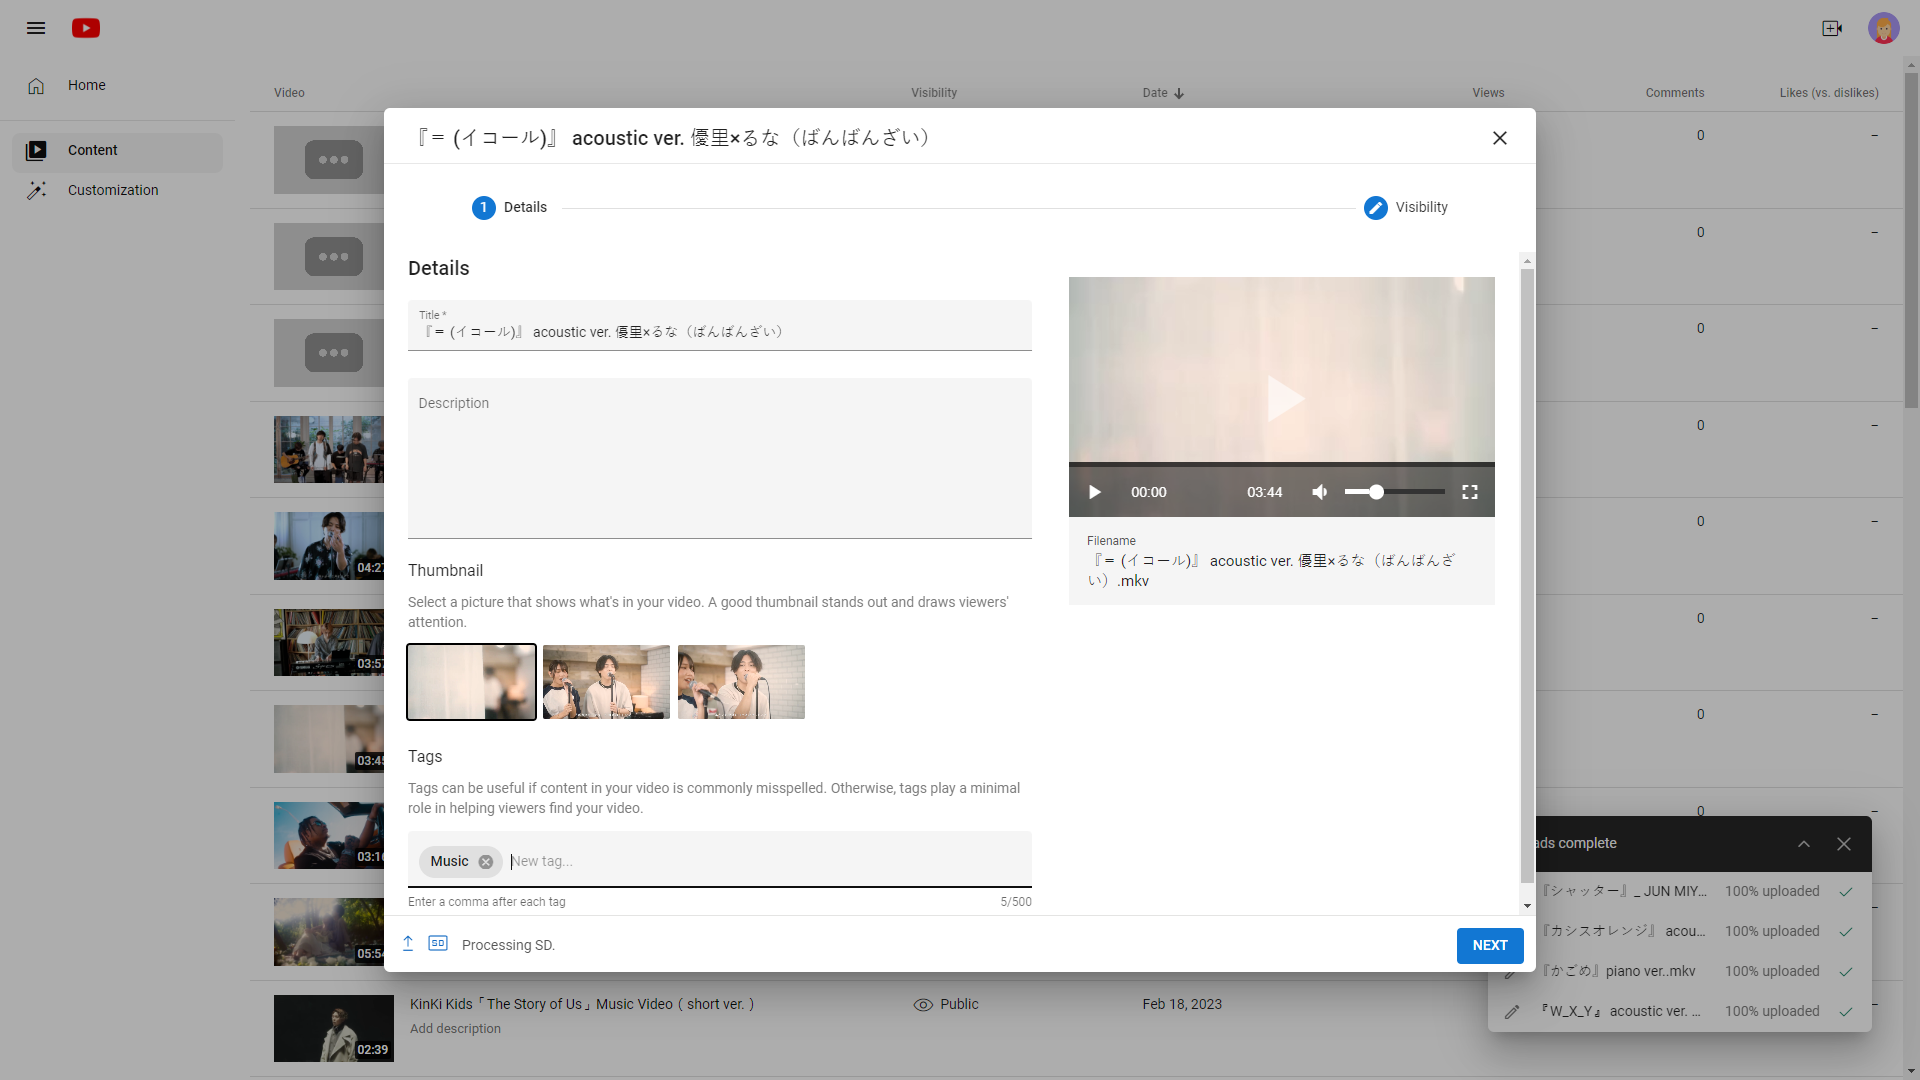1920x1080 pixels.
Task: Open Customization in sidebar
Action: click(x=113, y=190)
